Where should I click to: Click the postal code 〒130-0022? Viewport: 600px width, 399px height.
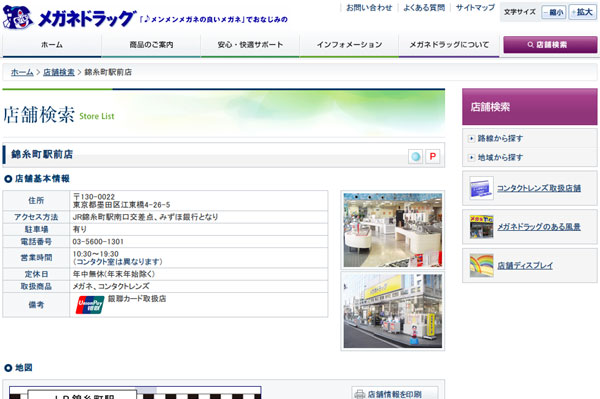94,197
